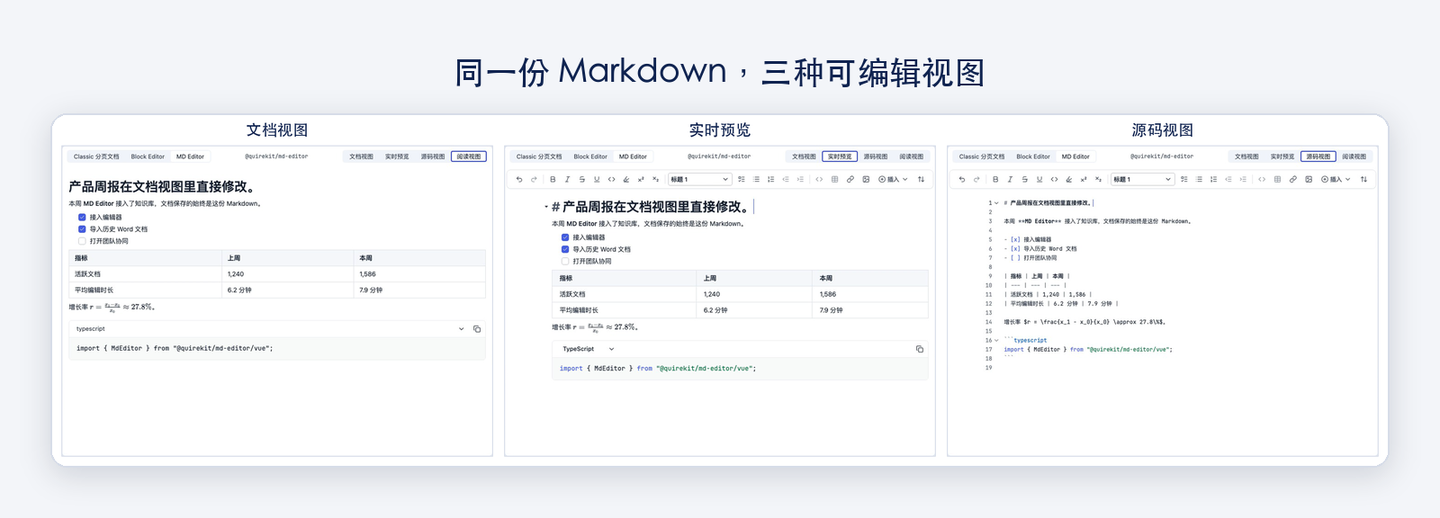Open the TypeScript language dropdown in the 实时预览 panel
The height and width of the screenshot is (518, 1440).
tap(588, 349)
